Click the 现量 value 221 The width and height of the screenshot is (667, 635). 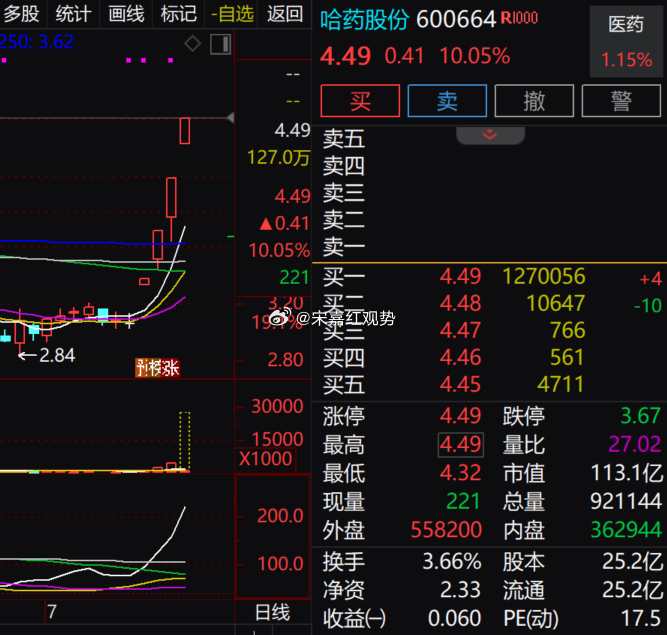click(463, 501)
